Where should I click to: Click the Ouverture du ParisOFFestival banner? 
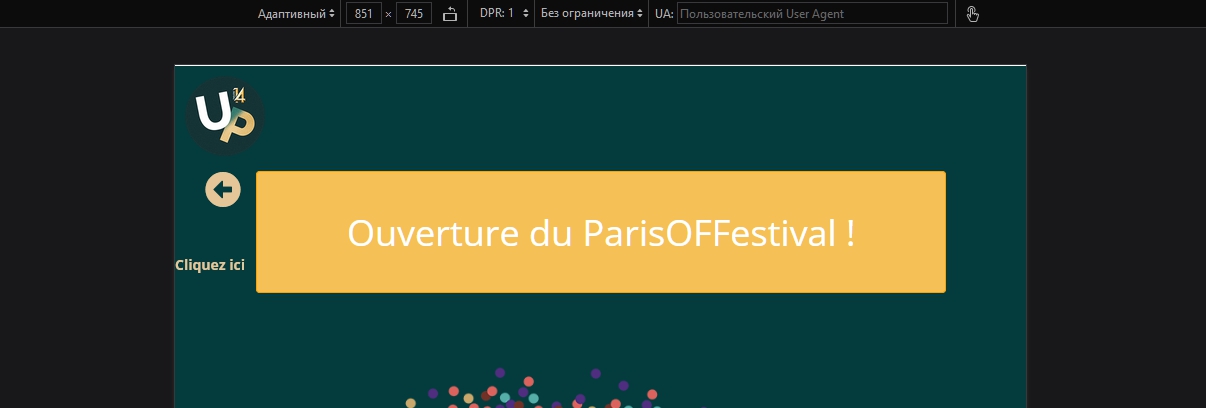coord(600,232)
